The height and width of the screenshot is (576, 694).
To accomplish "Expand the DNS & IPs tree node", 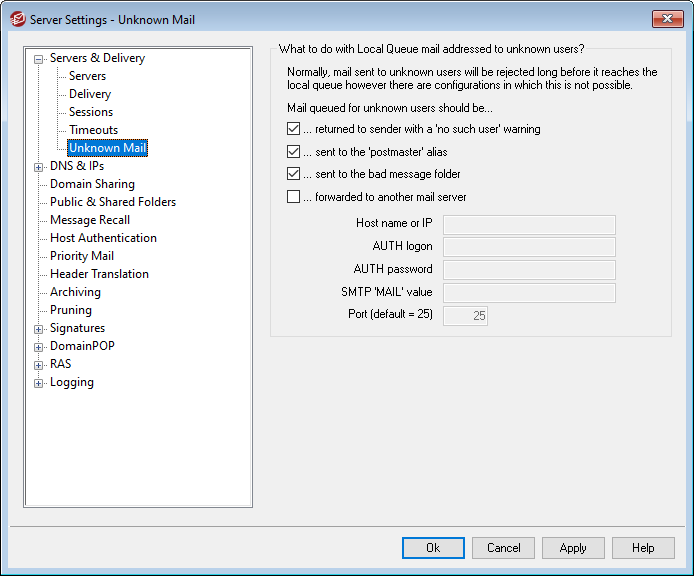I will tap(39, 167).
